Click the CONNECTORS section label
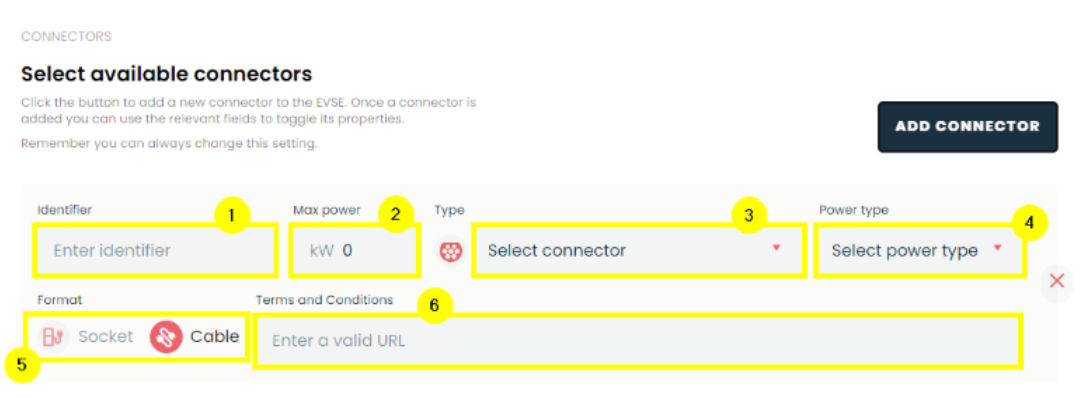This screenshot has height=398, width=1080. [x=66, y=36]
